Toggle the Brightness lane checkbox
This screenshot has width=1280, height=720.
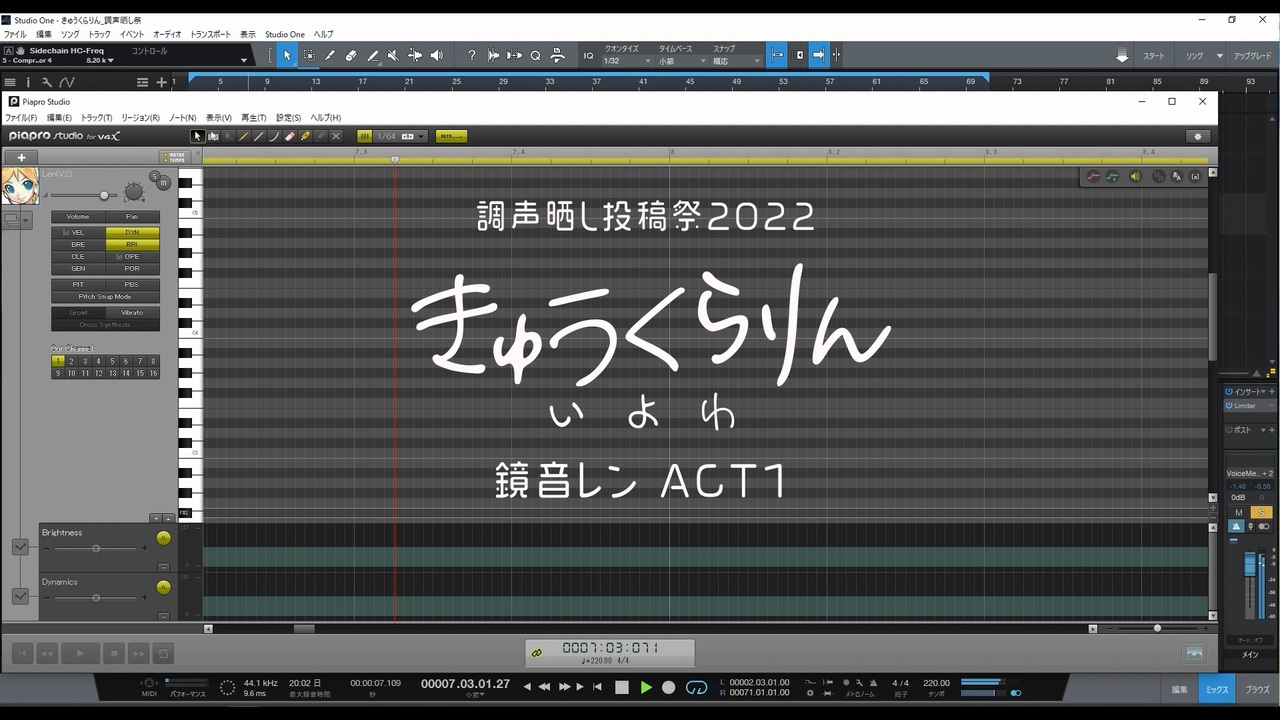pyautogui.click(x=20, y=547)
